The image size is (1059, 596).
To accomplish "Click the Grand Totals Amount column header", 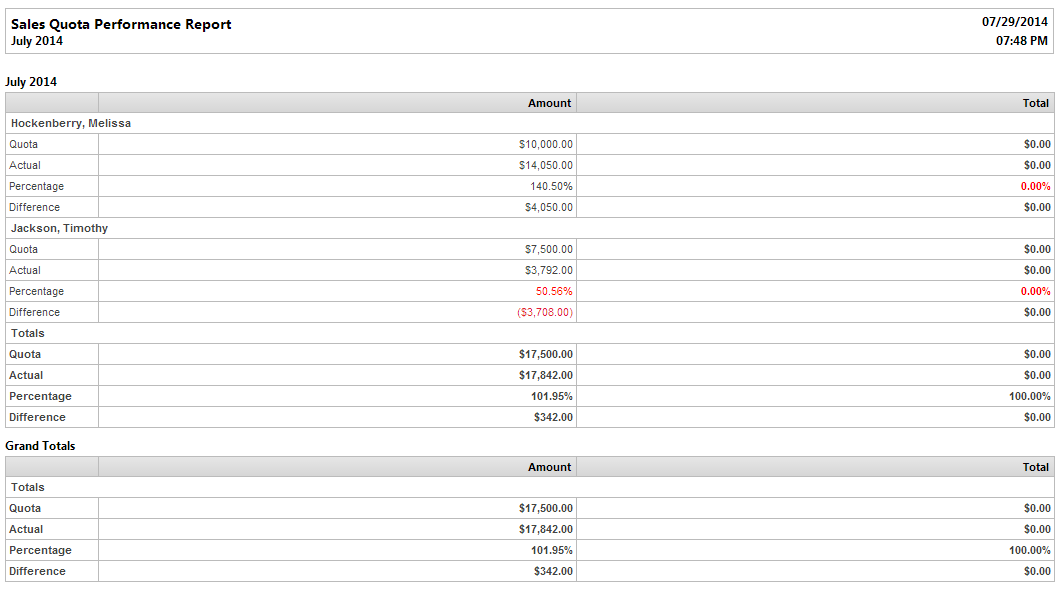I will coord(549,467).
